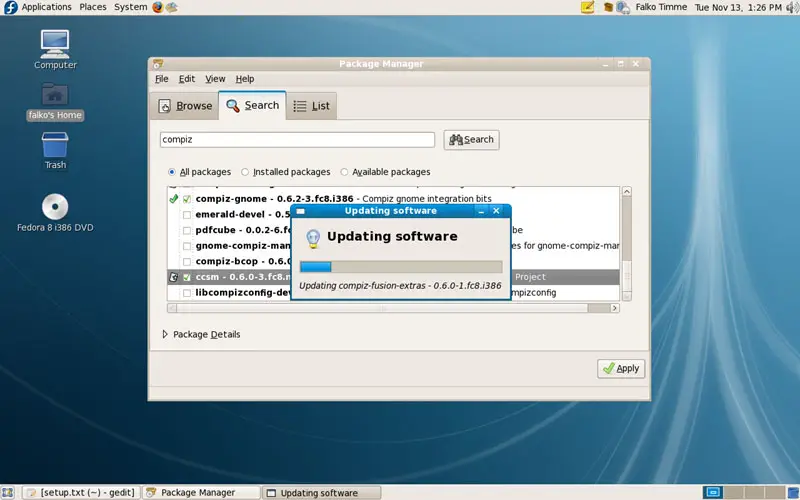Click the green installed checkmark beside compiz-gnome
This screenshot has width=800, height=500.
(x=173, y=198)
